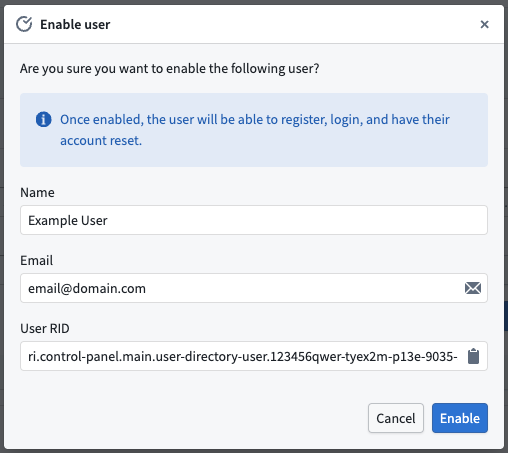Click the Enable user header checkmark icon

click(24, 24)
